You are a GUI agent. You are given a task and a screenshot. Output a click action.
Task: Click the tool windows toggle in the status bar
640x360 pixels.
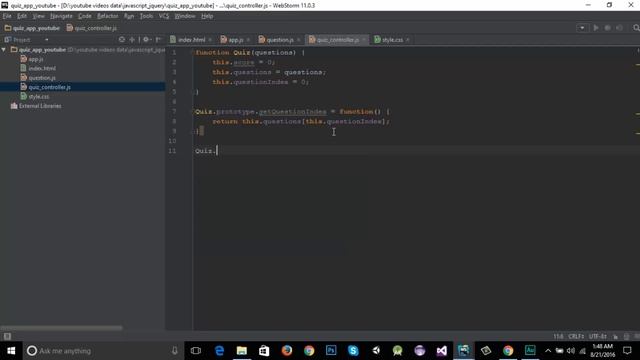pyautogui.click(x=7, y=336)
